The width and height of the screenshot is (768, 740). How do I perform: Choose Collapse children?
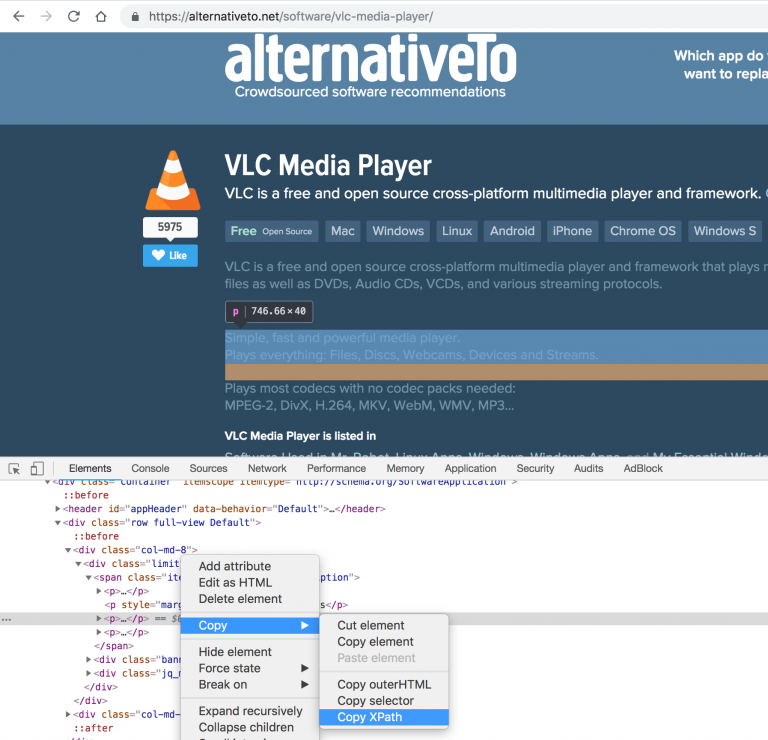point(250,727)
